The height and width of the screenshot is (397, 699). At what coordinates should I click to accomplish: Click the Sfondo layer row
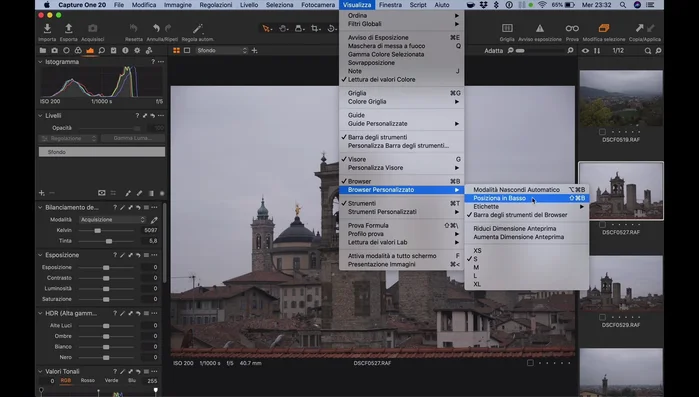[x=102, y=152]
